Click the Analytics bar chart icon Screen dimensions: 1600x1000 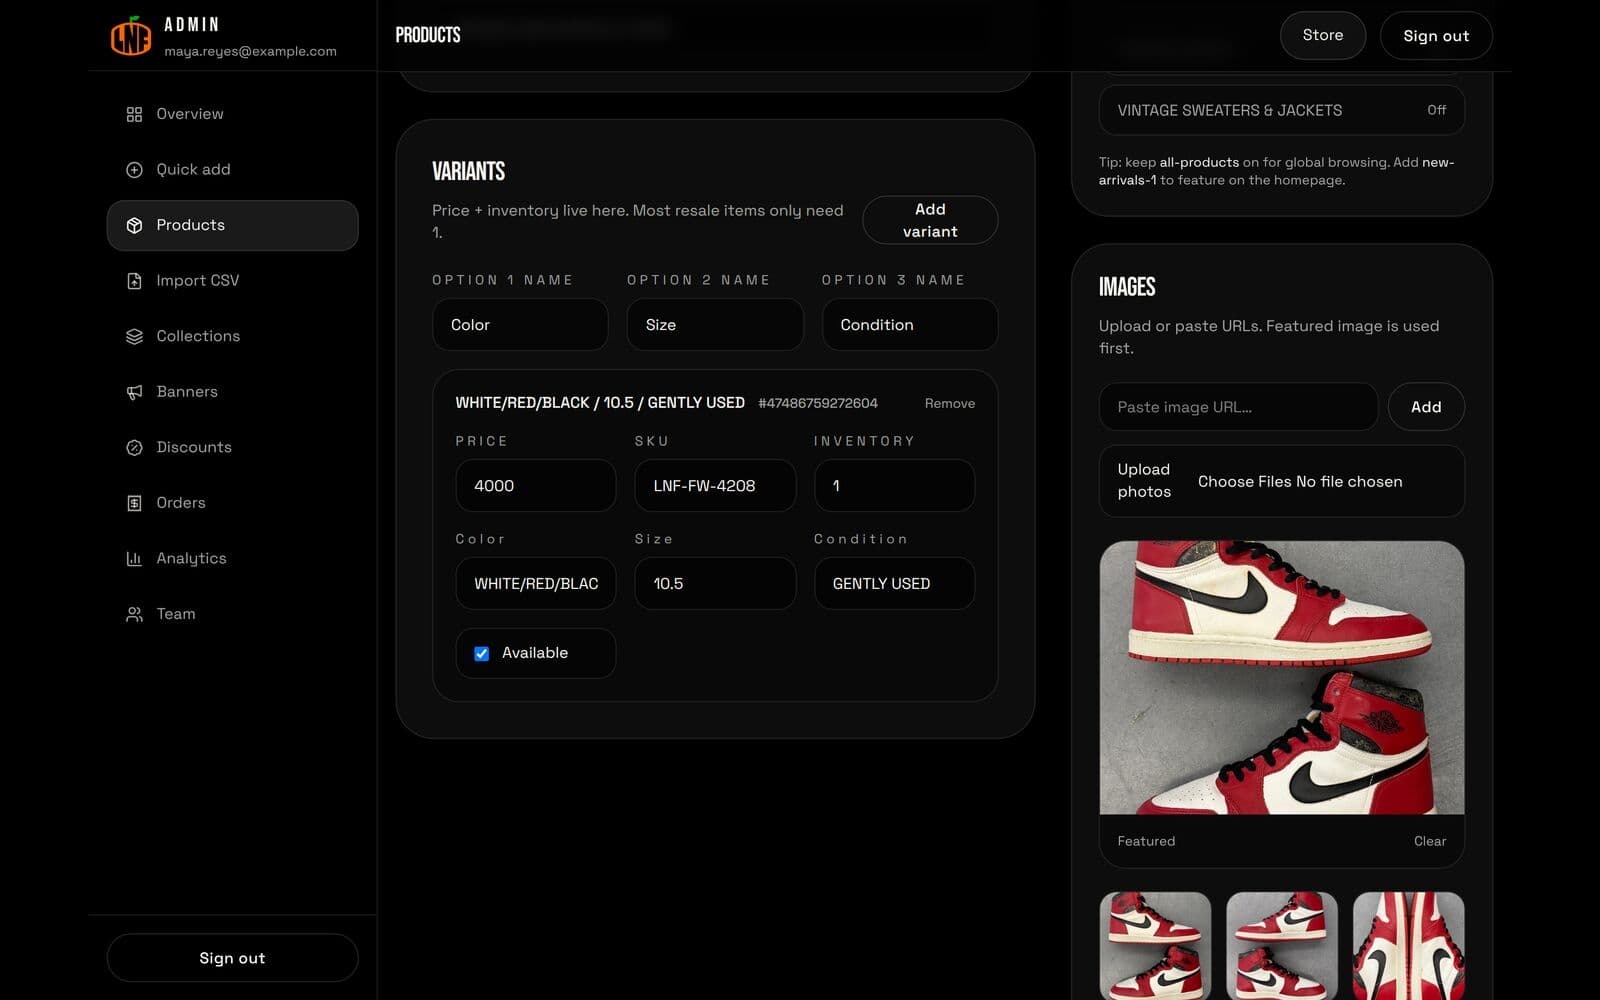pyautogui.click(x=134, y=558)
